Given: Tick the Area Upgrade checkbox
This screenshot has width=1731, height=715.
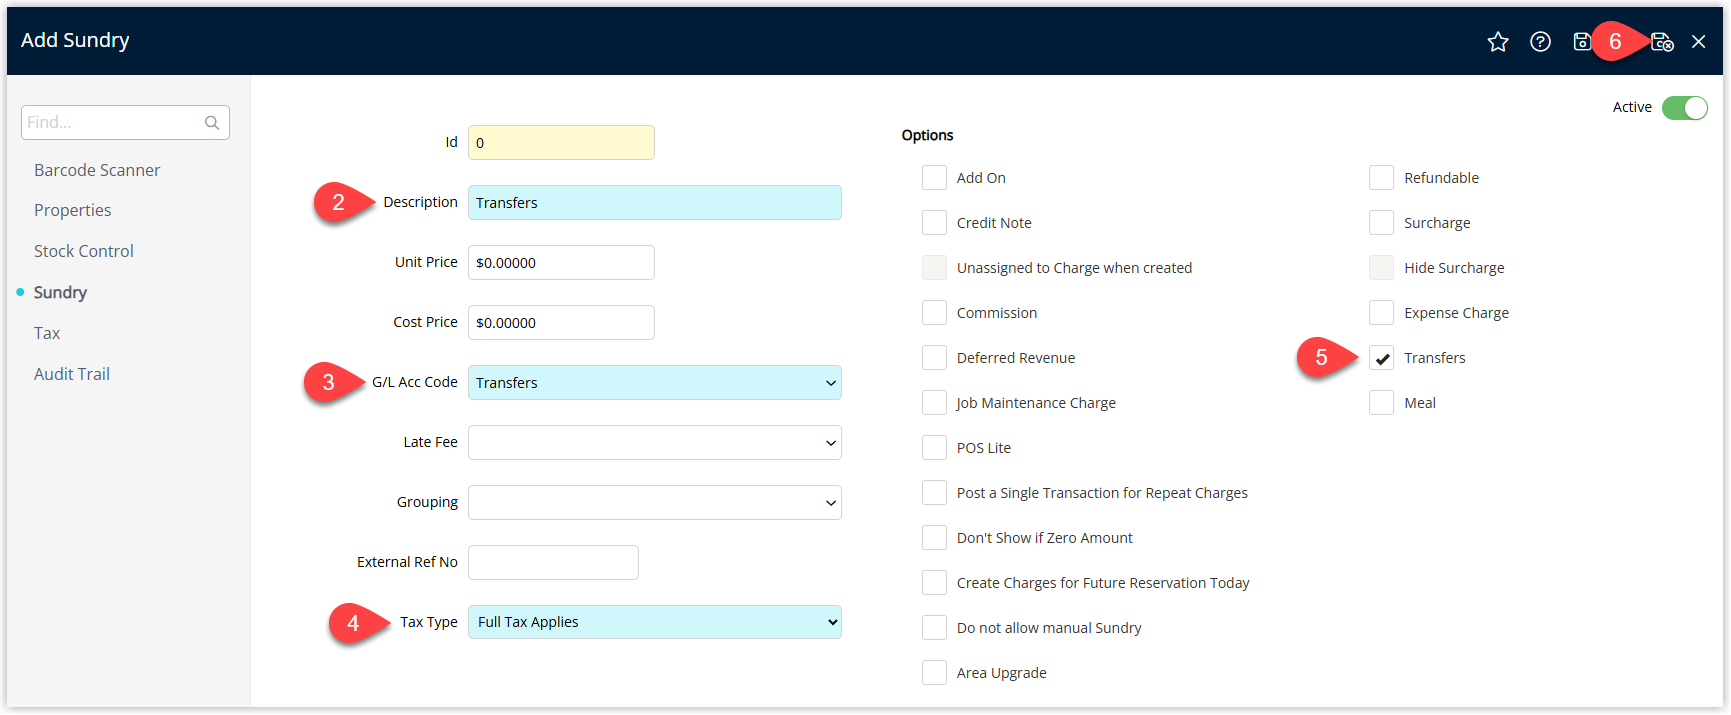Looking at the screenshot, I should point(934,673).
